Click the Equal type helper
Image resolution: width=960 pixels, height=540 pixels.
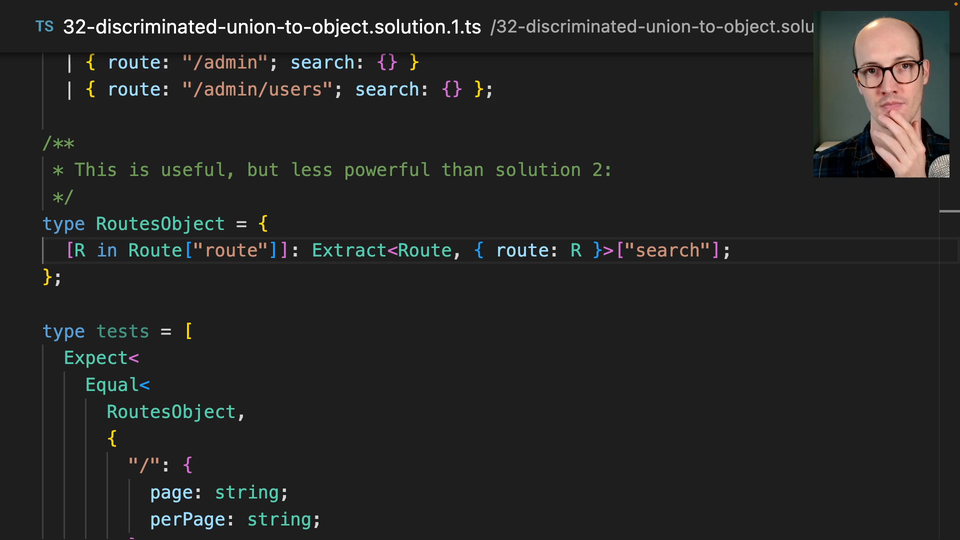[113, 385]
